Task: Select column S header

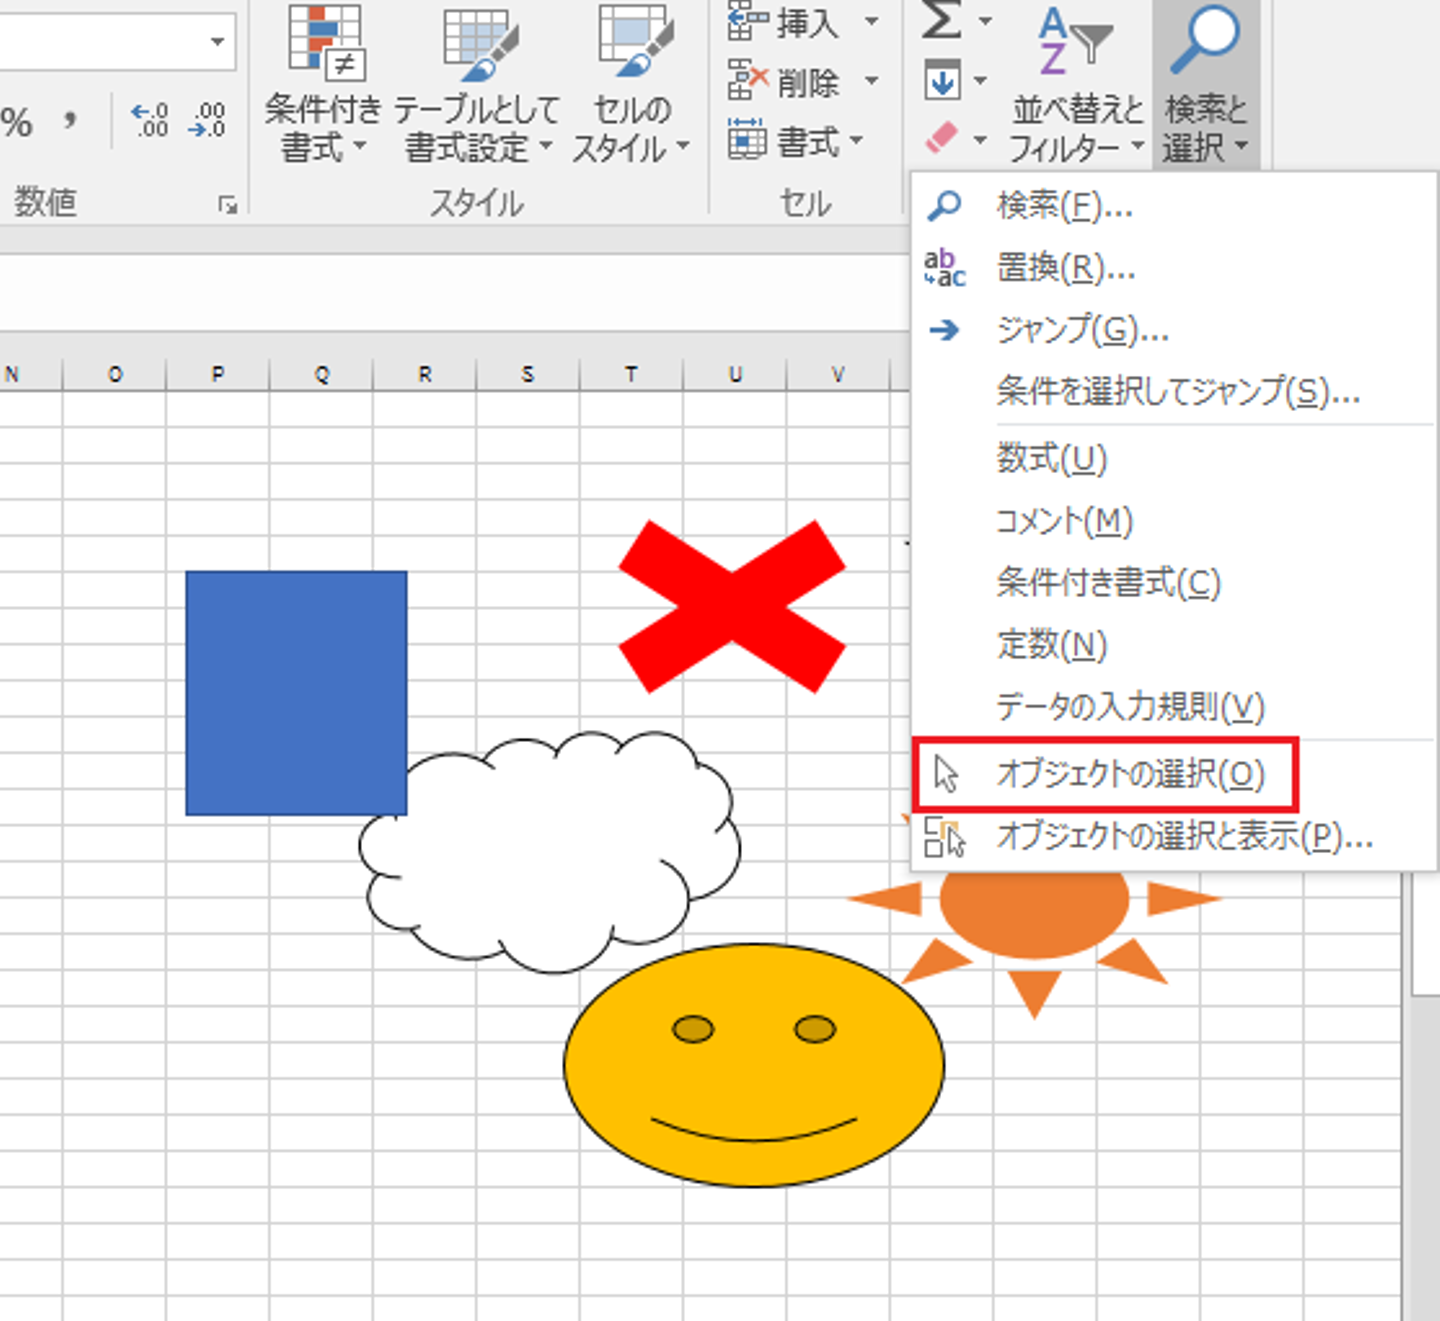Action: tap(528, 374)
